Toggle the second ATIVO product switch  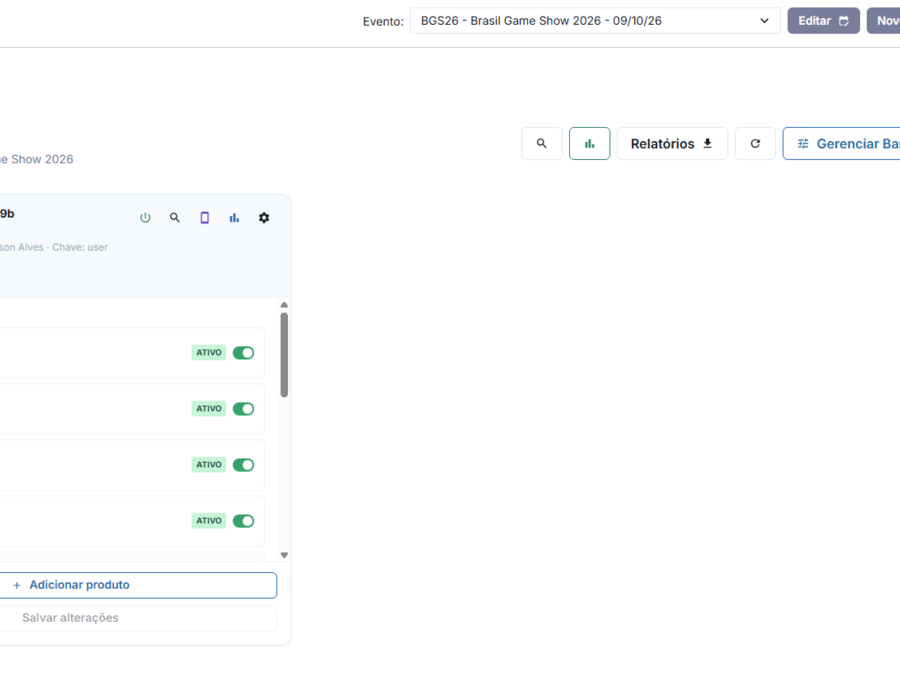tap(243, 409)
